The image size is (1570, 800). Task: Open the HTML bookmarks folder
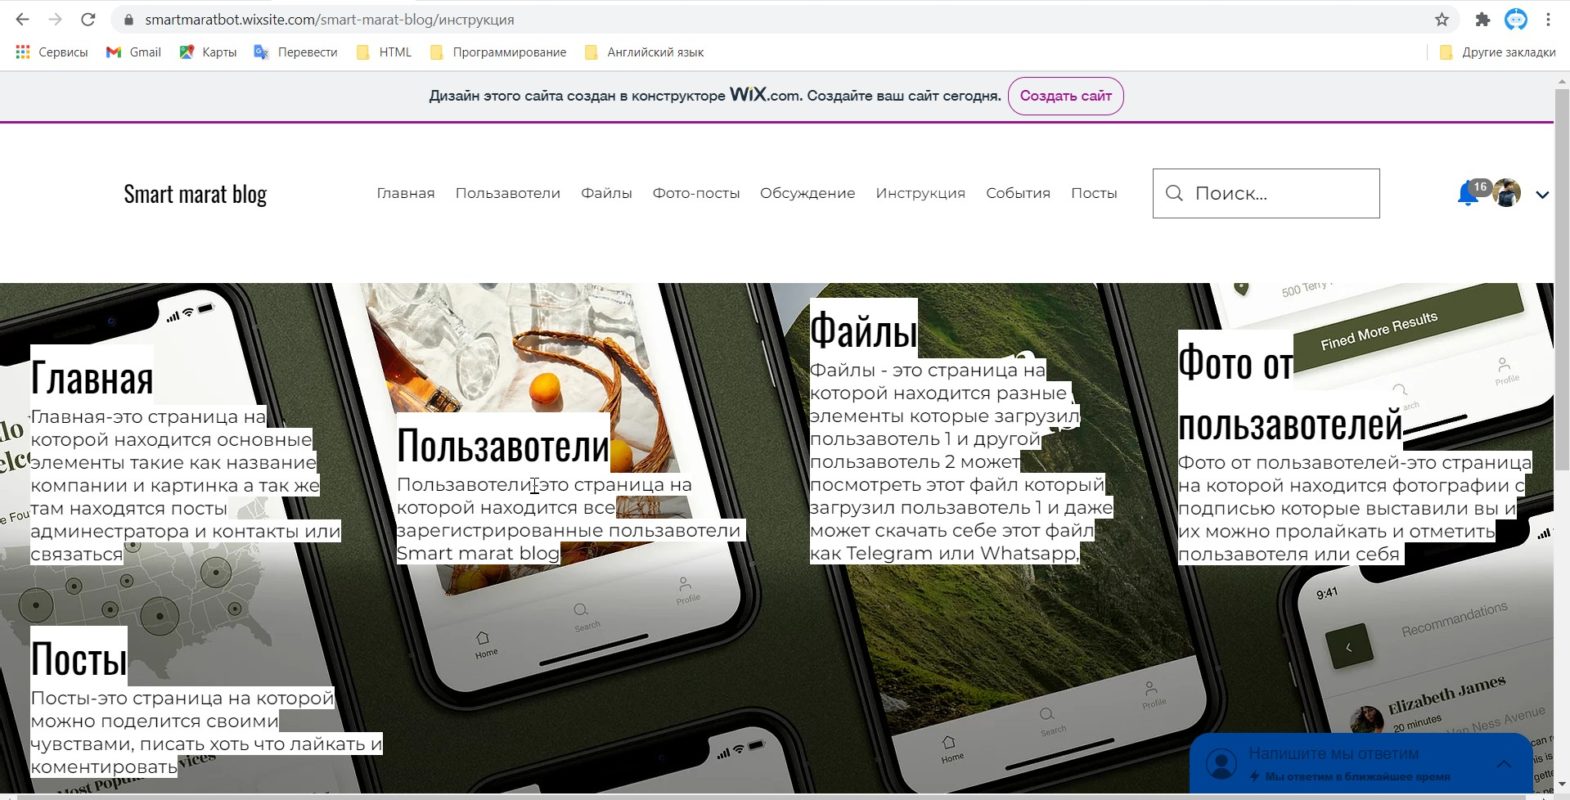tap(383, 52)
